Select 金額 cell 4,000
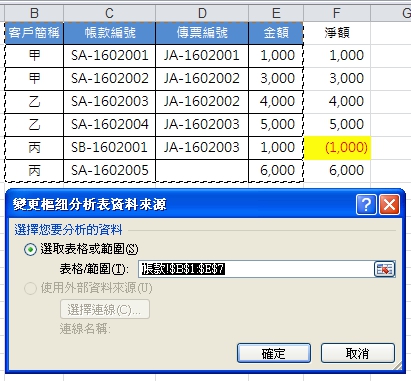The height and width of the screenshot is (381, 411). [276, 102]
